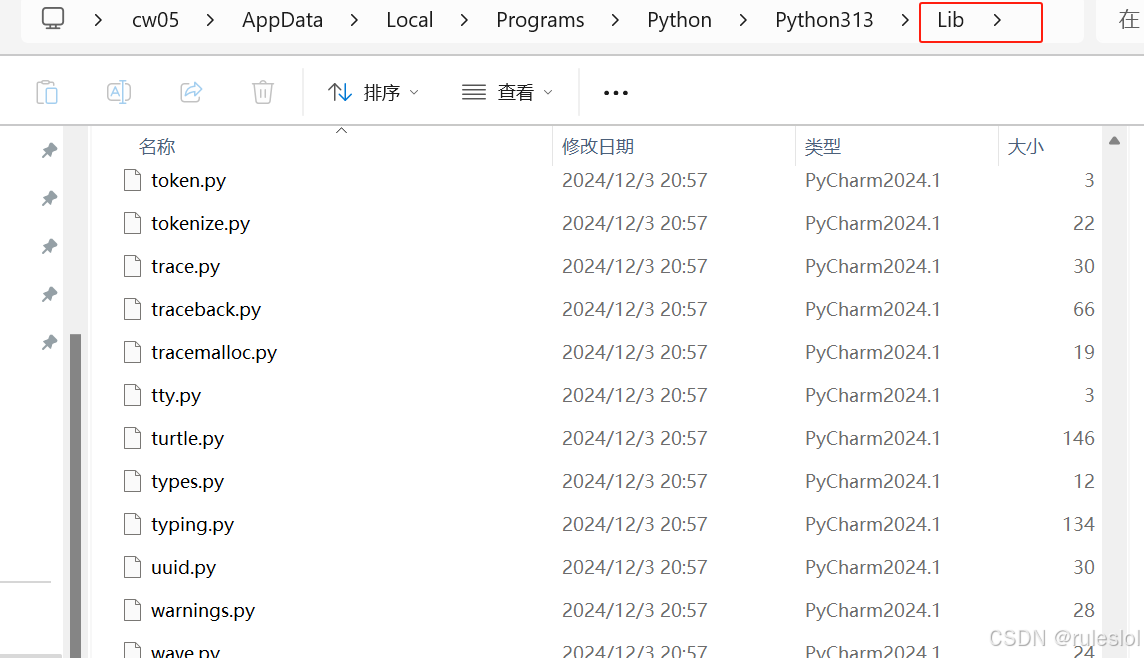
Task: Click the sort arrows icon next to 排序
Action: [x=341, y=91]
